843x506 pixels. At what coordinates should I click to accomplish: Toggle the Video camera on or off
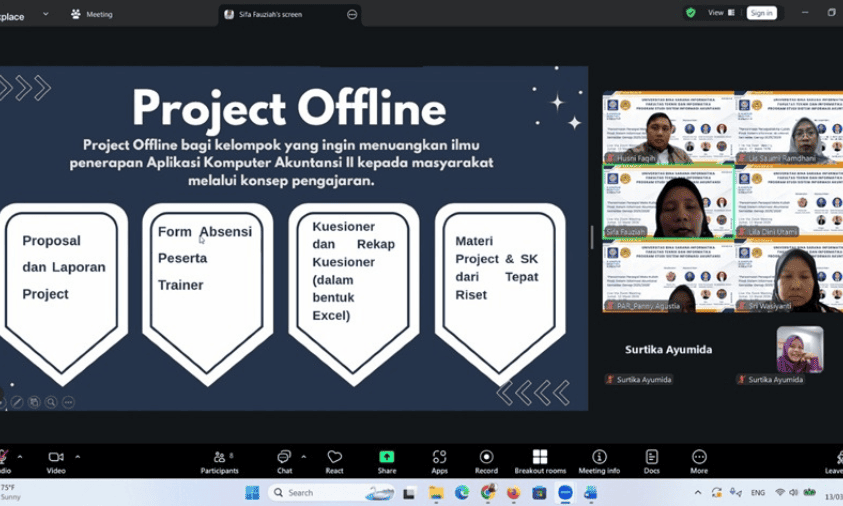[x=56, y=461]
